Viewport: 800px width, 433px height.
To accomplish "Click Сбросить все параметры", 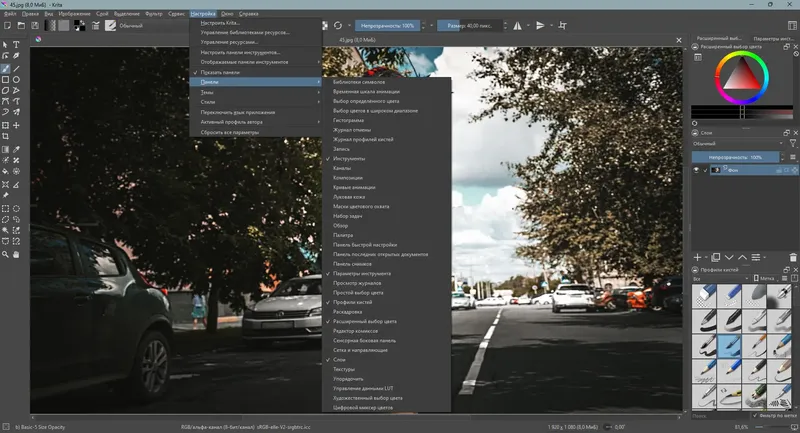I will 229,132.
